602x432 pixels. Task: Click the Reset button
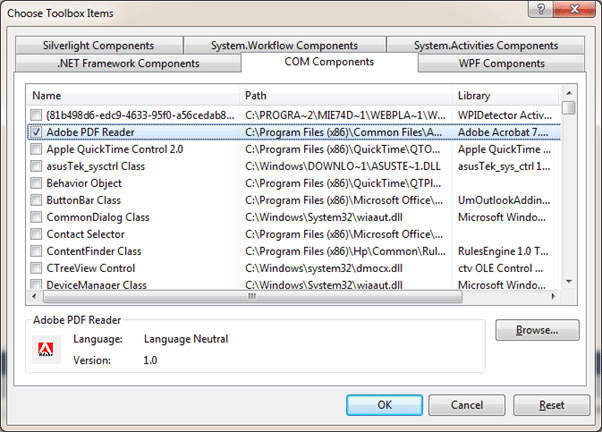[552, 405]
